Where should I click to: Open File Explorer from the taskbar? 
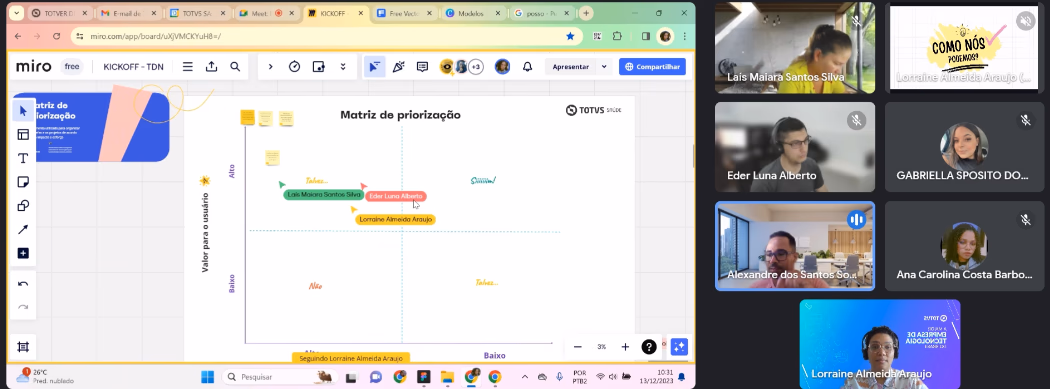(x=447, y=377)
